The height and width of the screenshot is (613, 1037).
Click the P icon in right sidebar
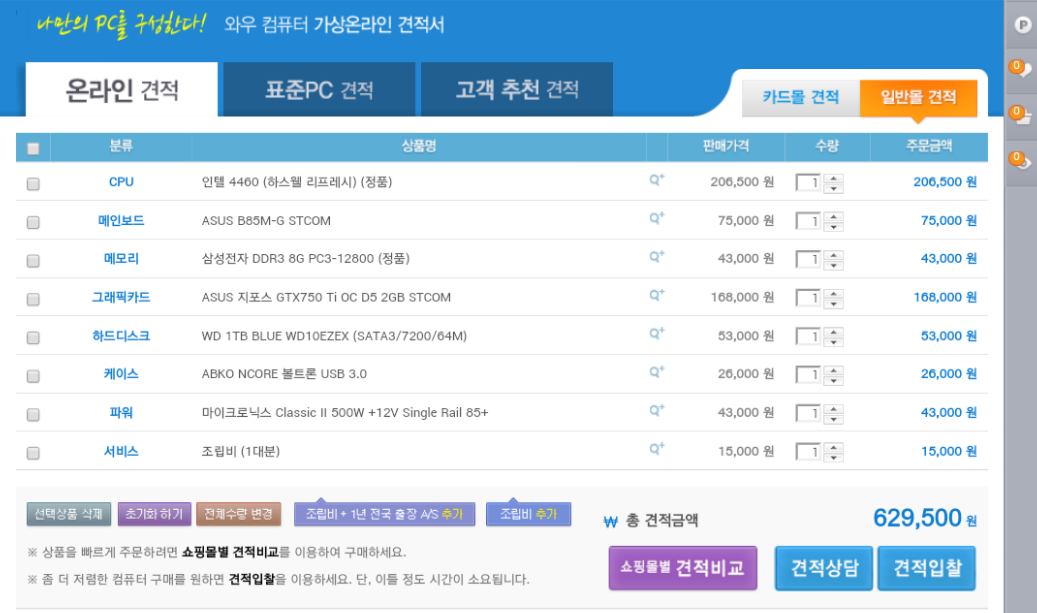coord(1022,25)
